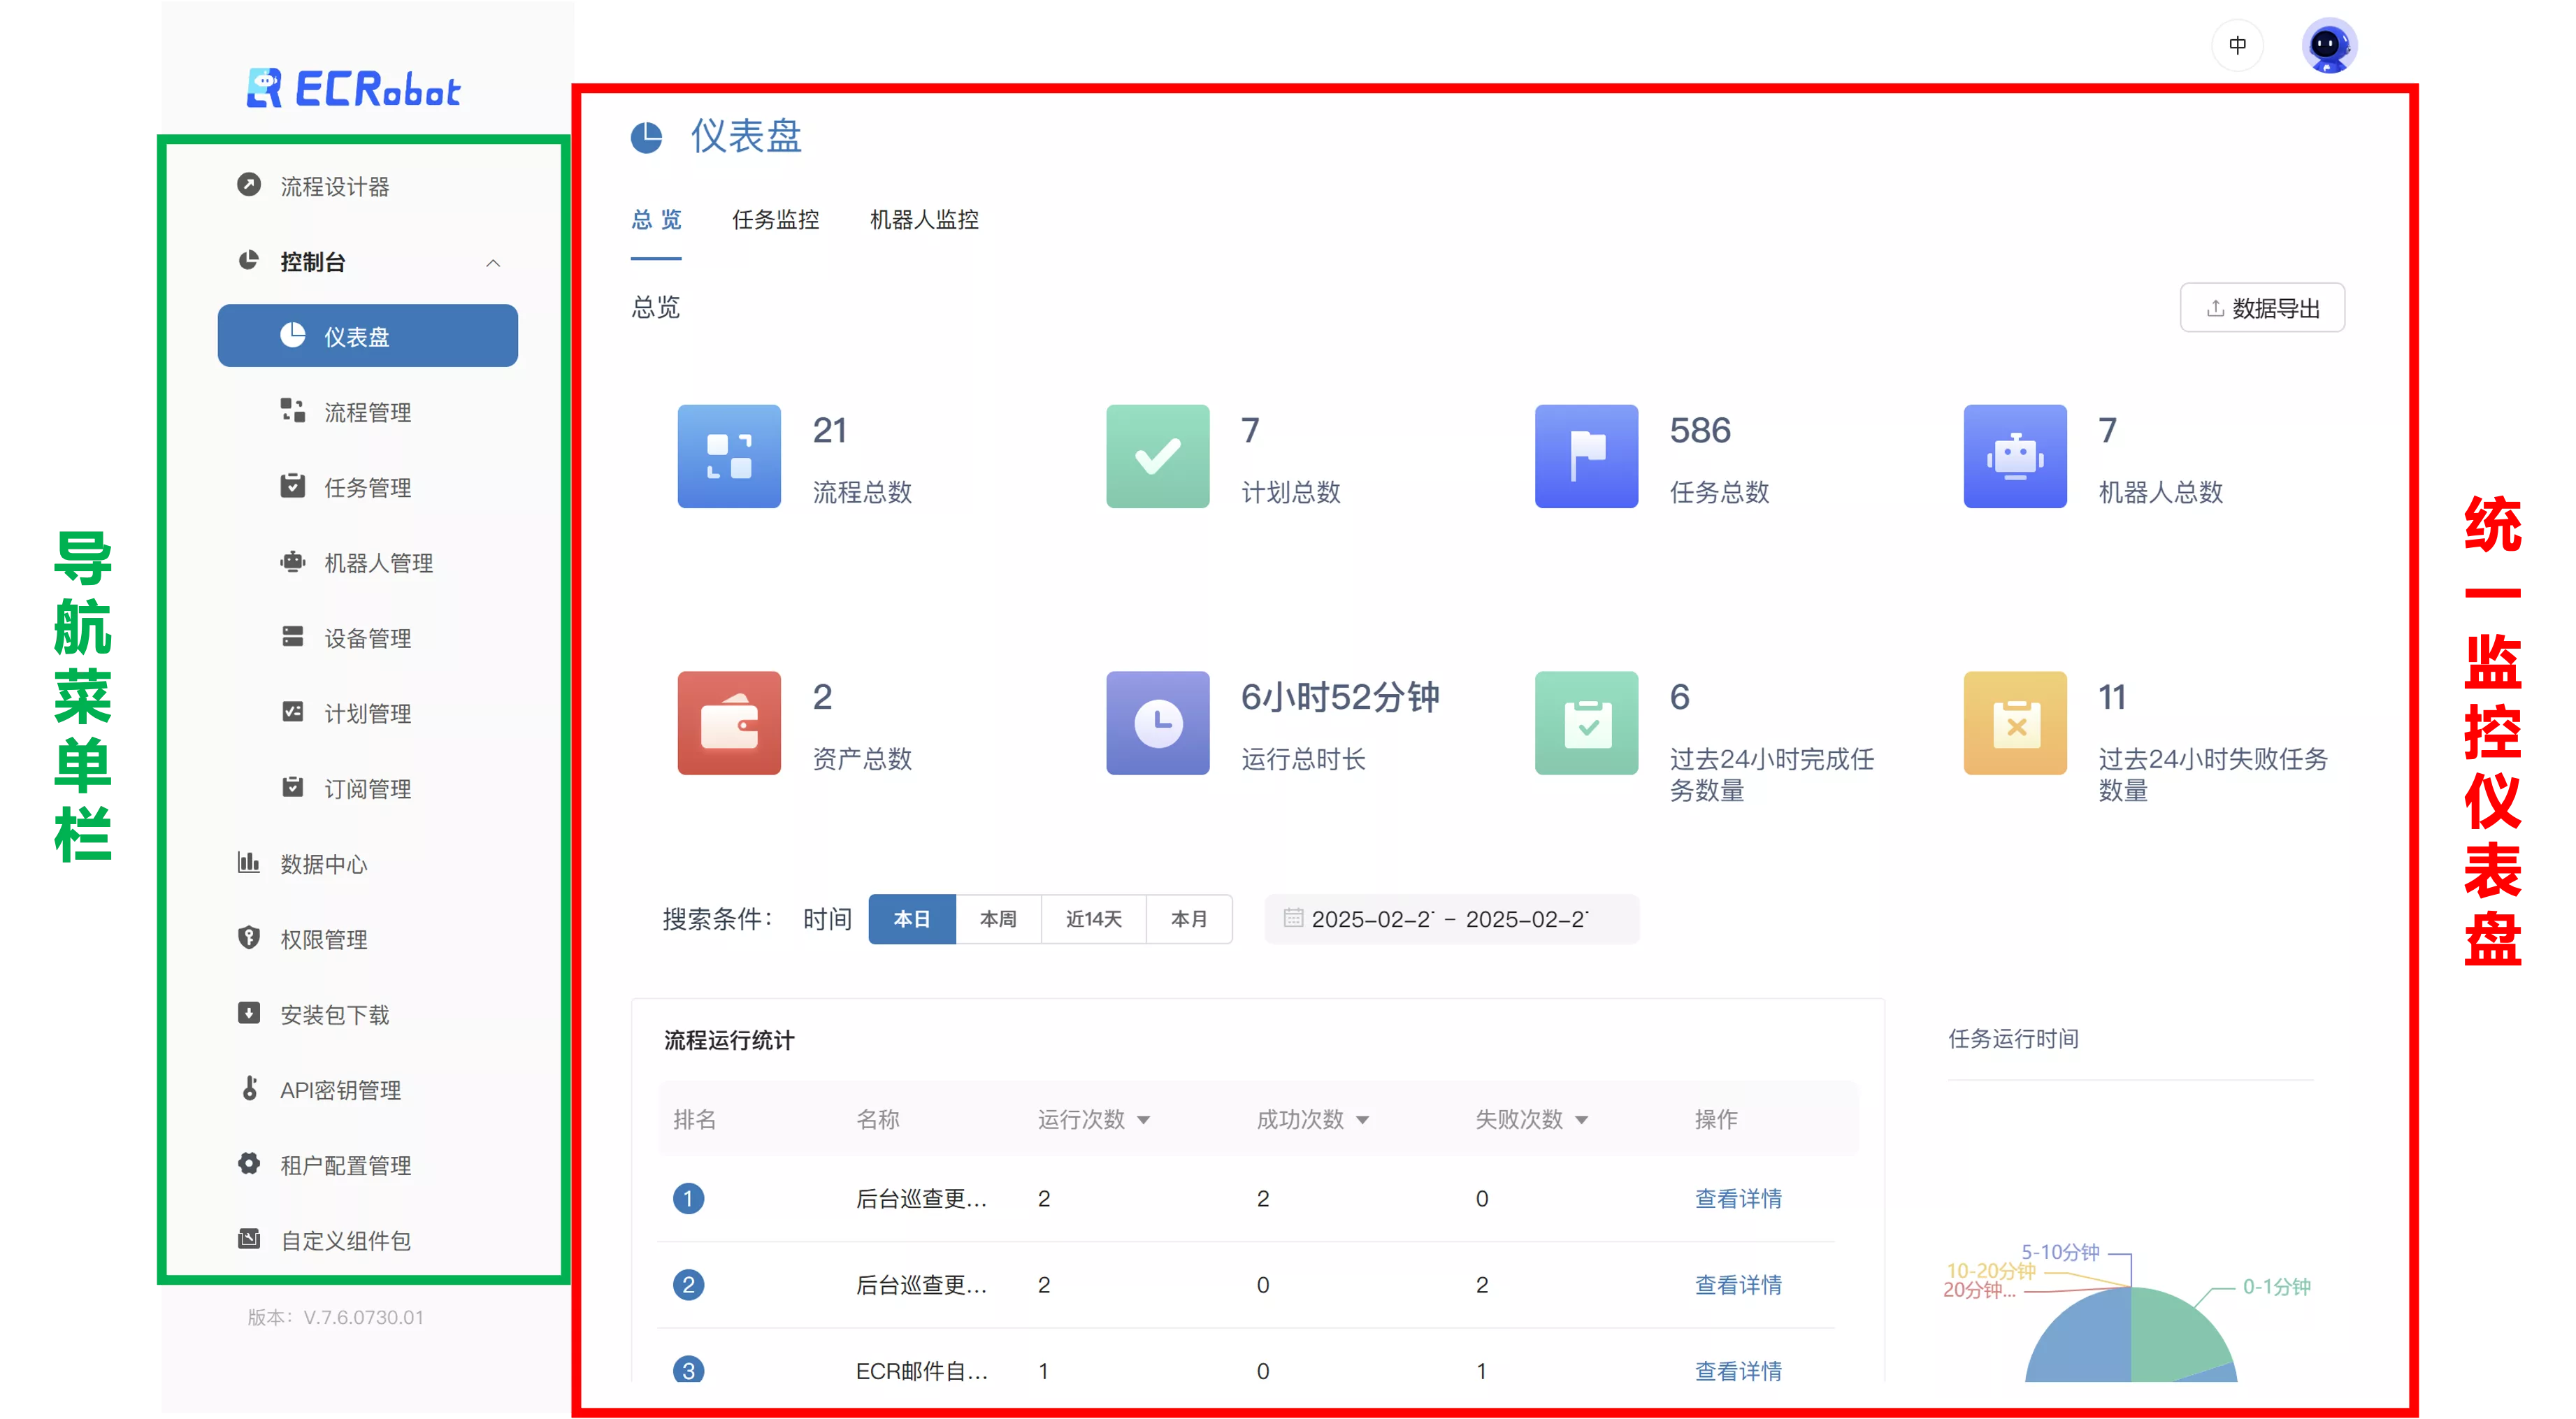Select the 本月 time filter

1189,919
